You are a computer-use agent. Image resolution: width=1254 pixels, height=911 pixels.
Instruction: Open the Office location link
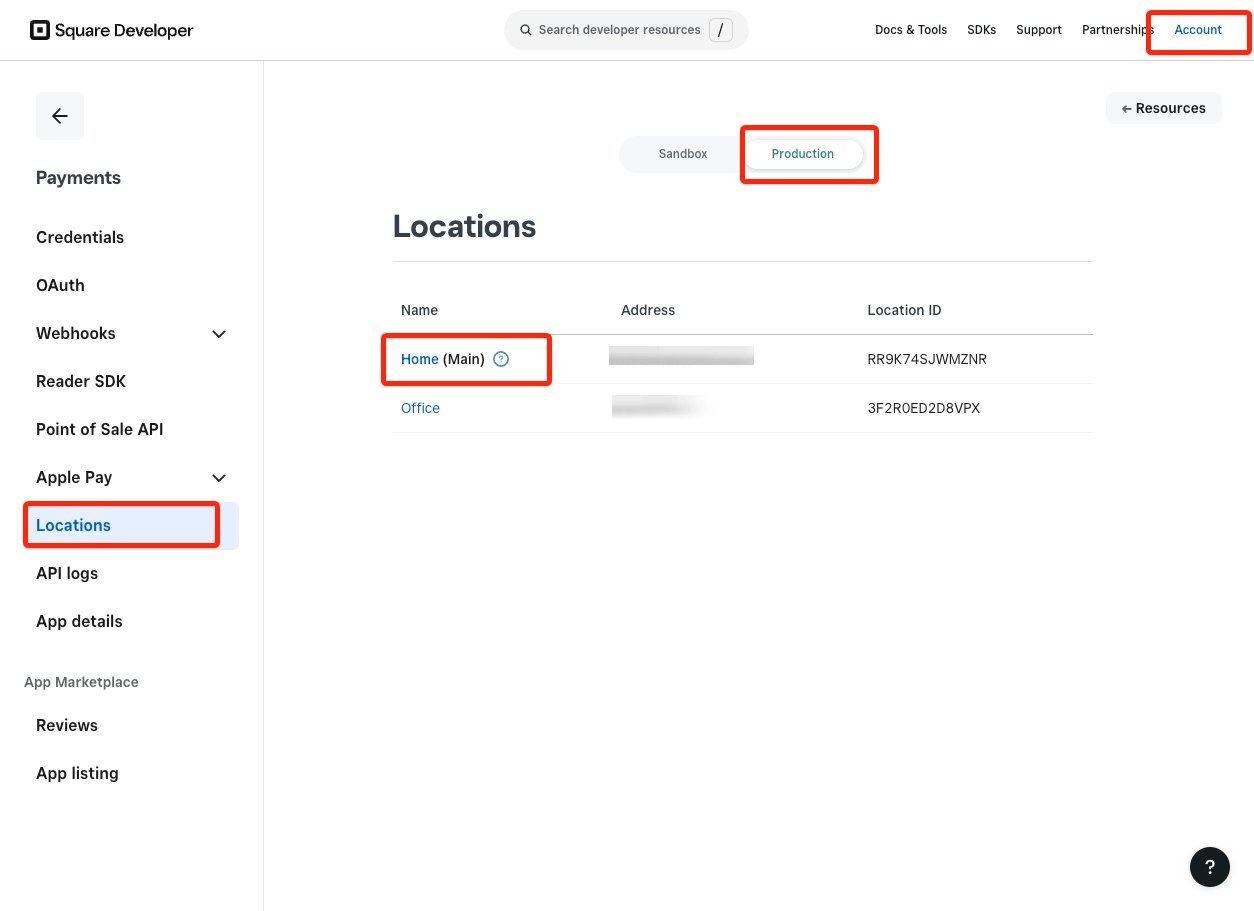(x=420, y=408)
